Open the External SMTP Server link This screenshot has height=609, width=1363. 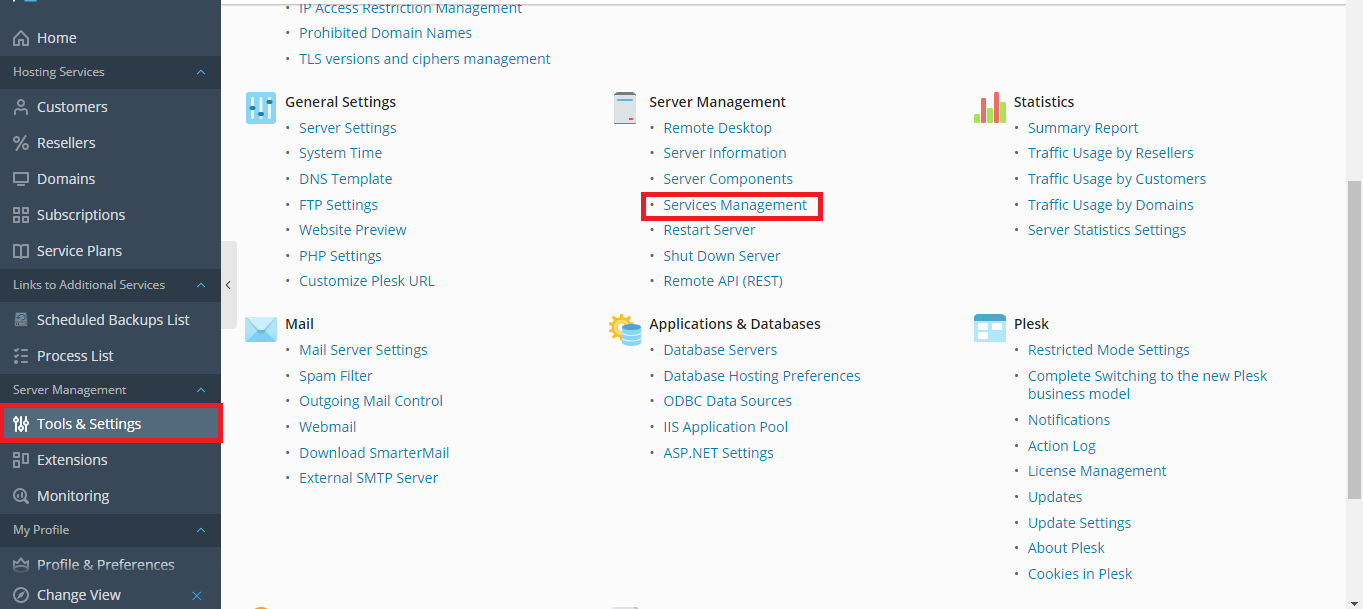click(368, 478)
